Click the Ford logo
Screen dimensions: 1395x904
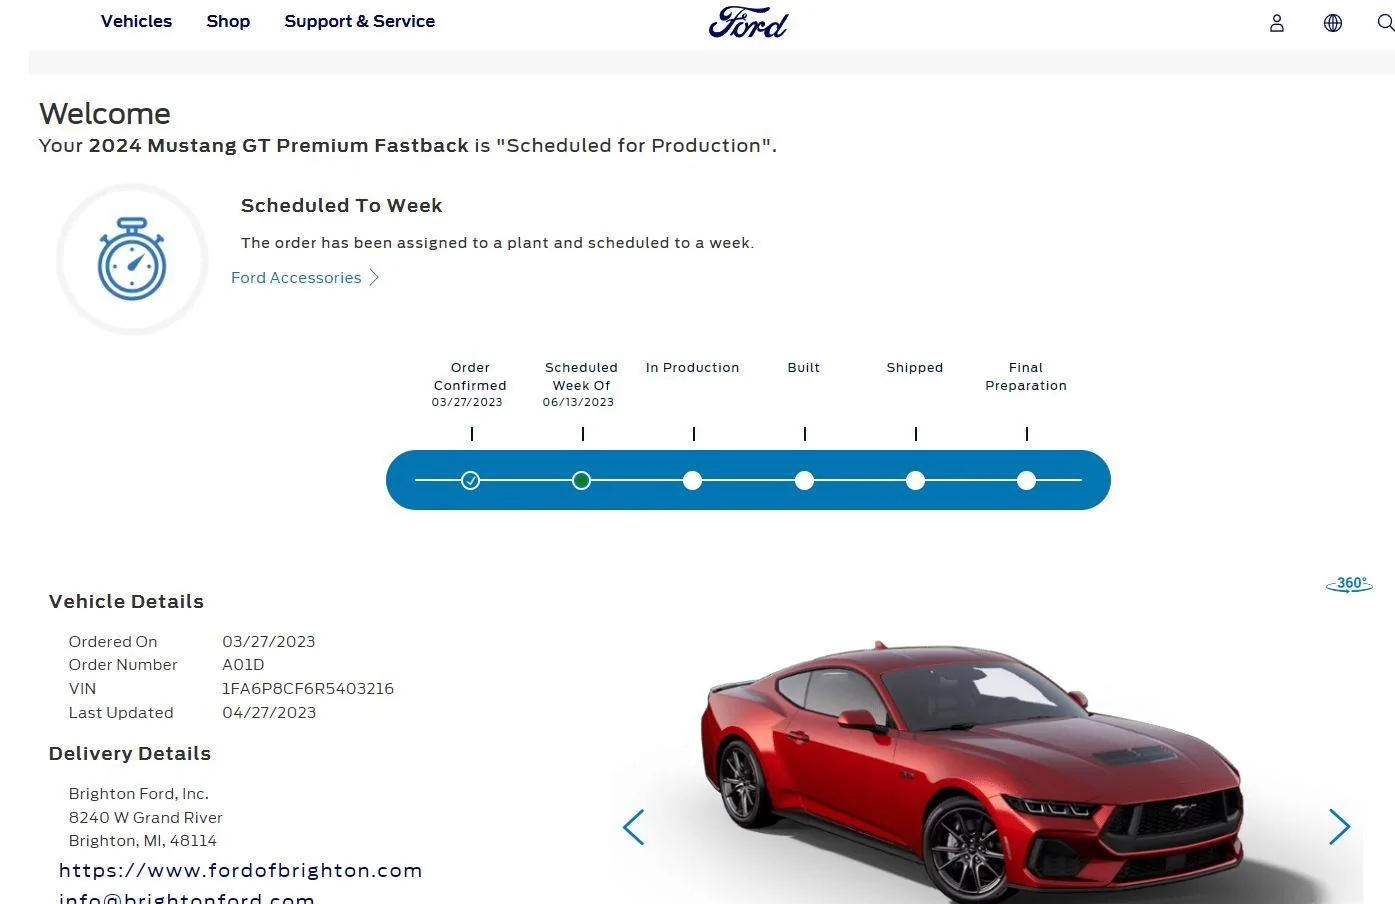point(748,22)
